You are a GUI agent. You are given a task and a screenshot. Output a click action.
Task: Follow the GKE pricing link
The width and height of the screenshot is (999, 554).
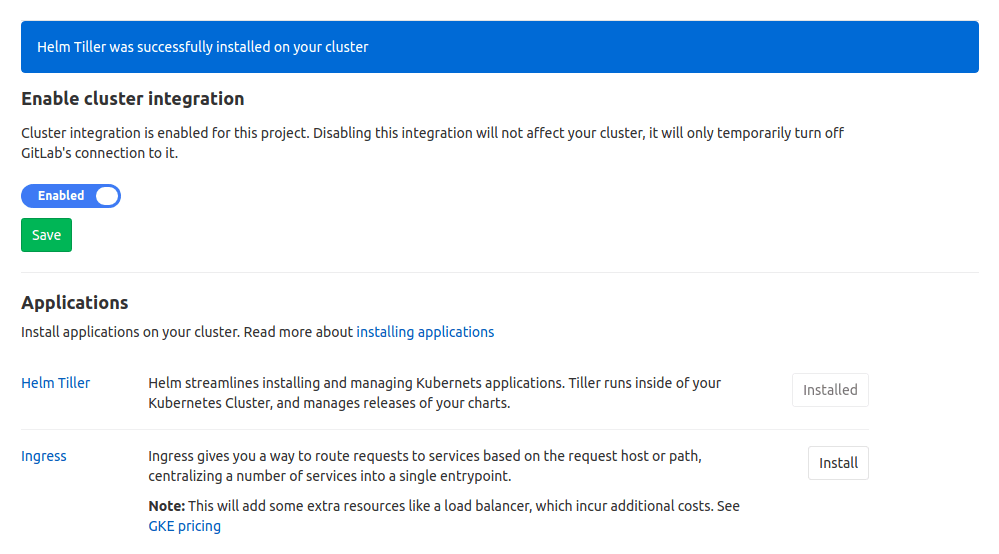(185, 526)
